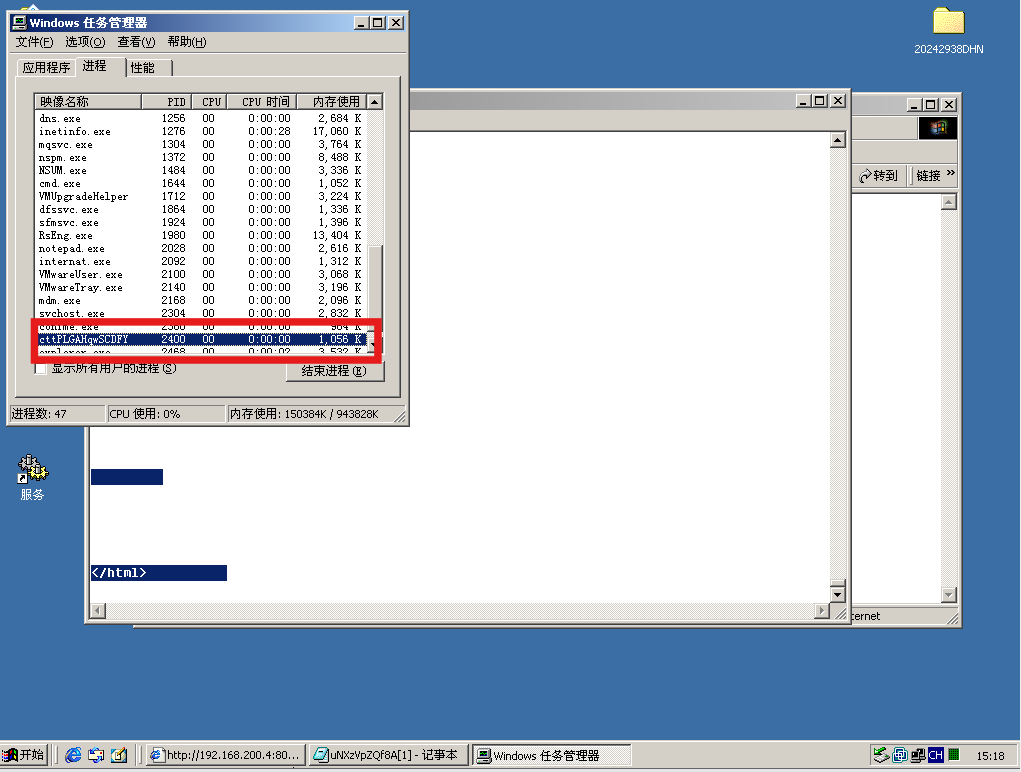
Task: Select the mqsvc.exe process row
Action: tap(201, 145)
